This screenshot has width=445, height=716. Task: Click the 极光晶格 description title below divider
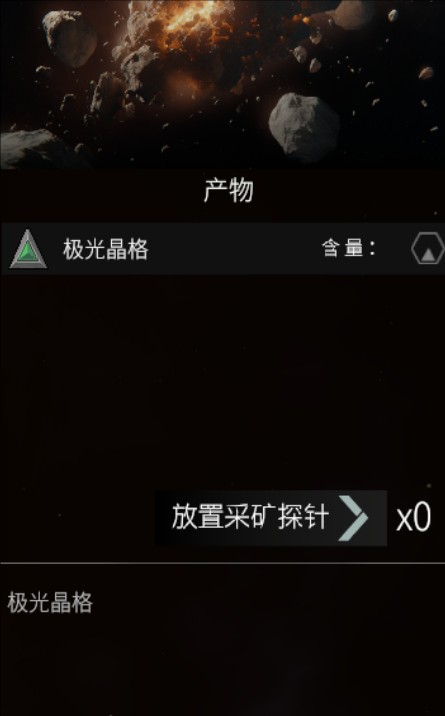click(50, 602)
